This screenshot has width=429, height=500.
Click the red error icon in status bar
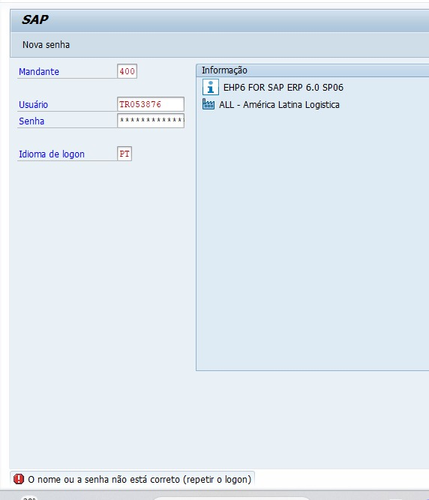19,479
